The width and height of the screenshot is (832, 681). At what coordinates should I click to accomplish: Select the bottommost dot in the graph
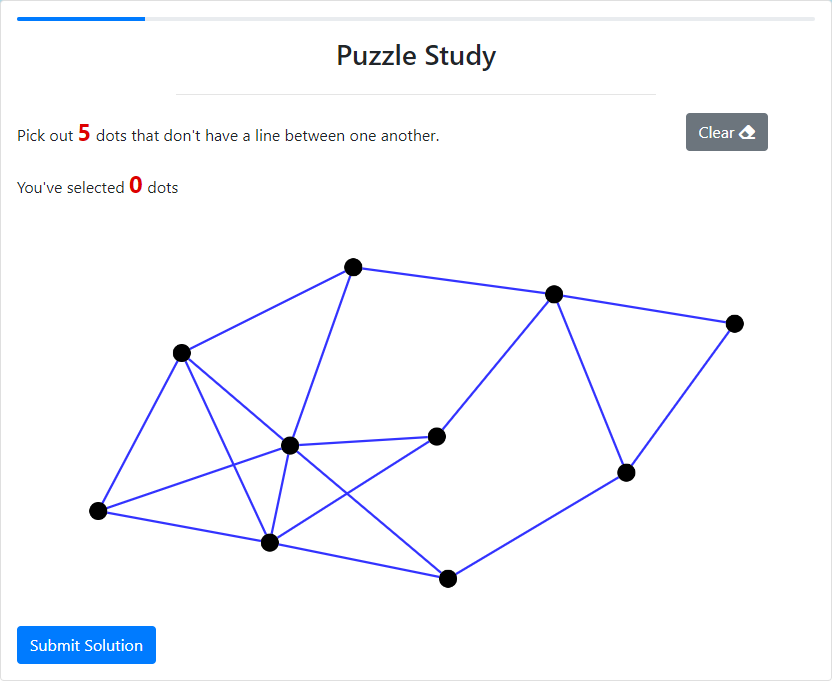pyautogui.click(x=448, y=579)
